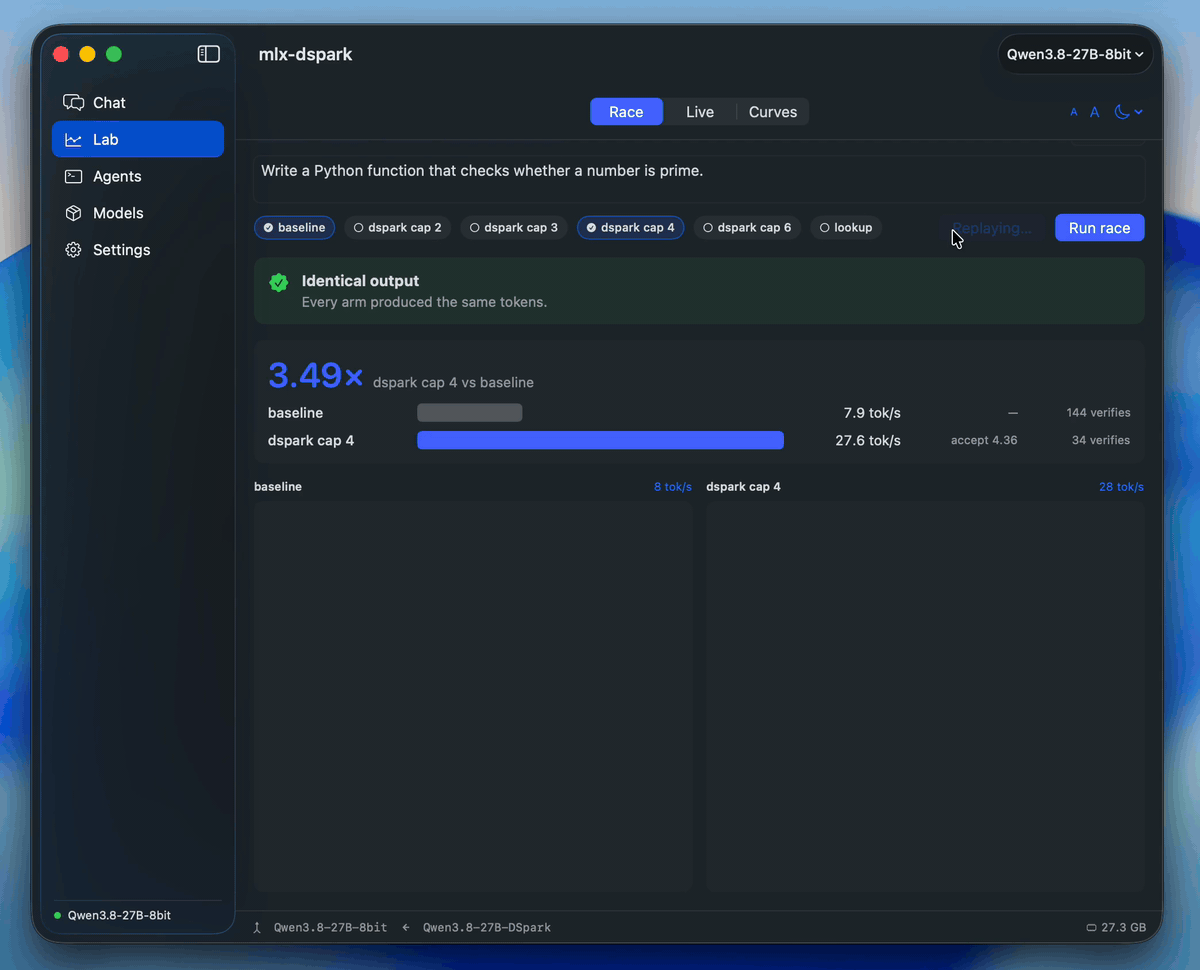Toggle the sidebar panel icon
Screen dimensions: 1200x970
point(208,54)
